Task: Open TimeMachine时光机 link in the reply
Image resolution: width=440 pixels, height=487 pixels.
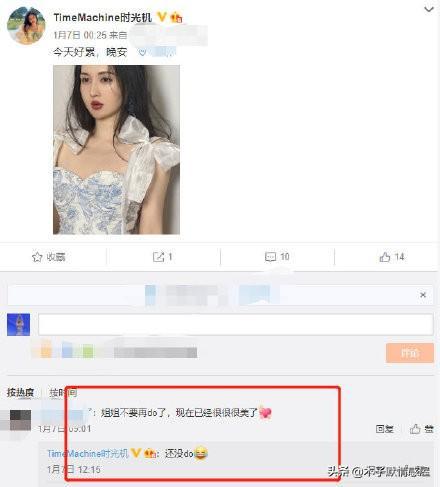Action: pos(88,453)
